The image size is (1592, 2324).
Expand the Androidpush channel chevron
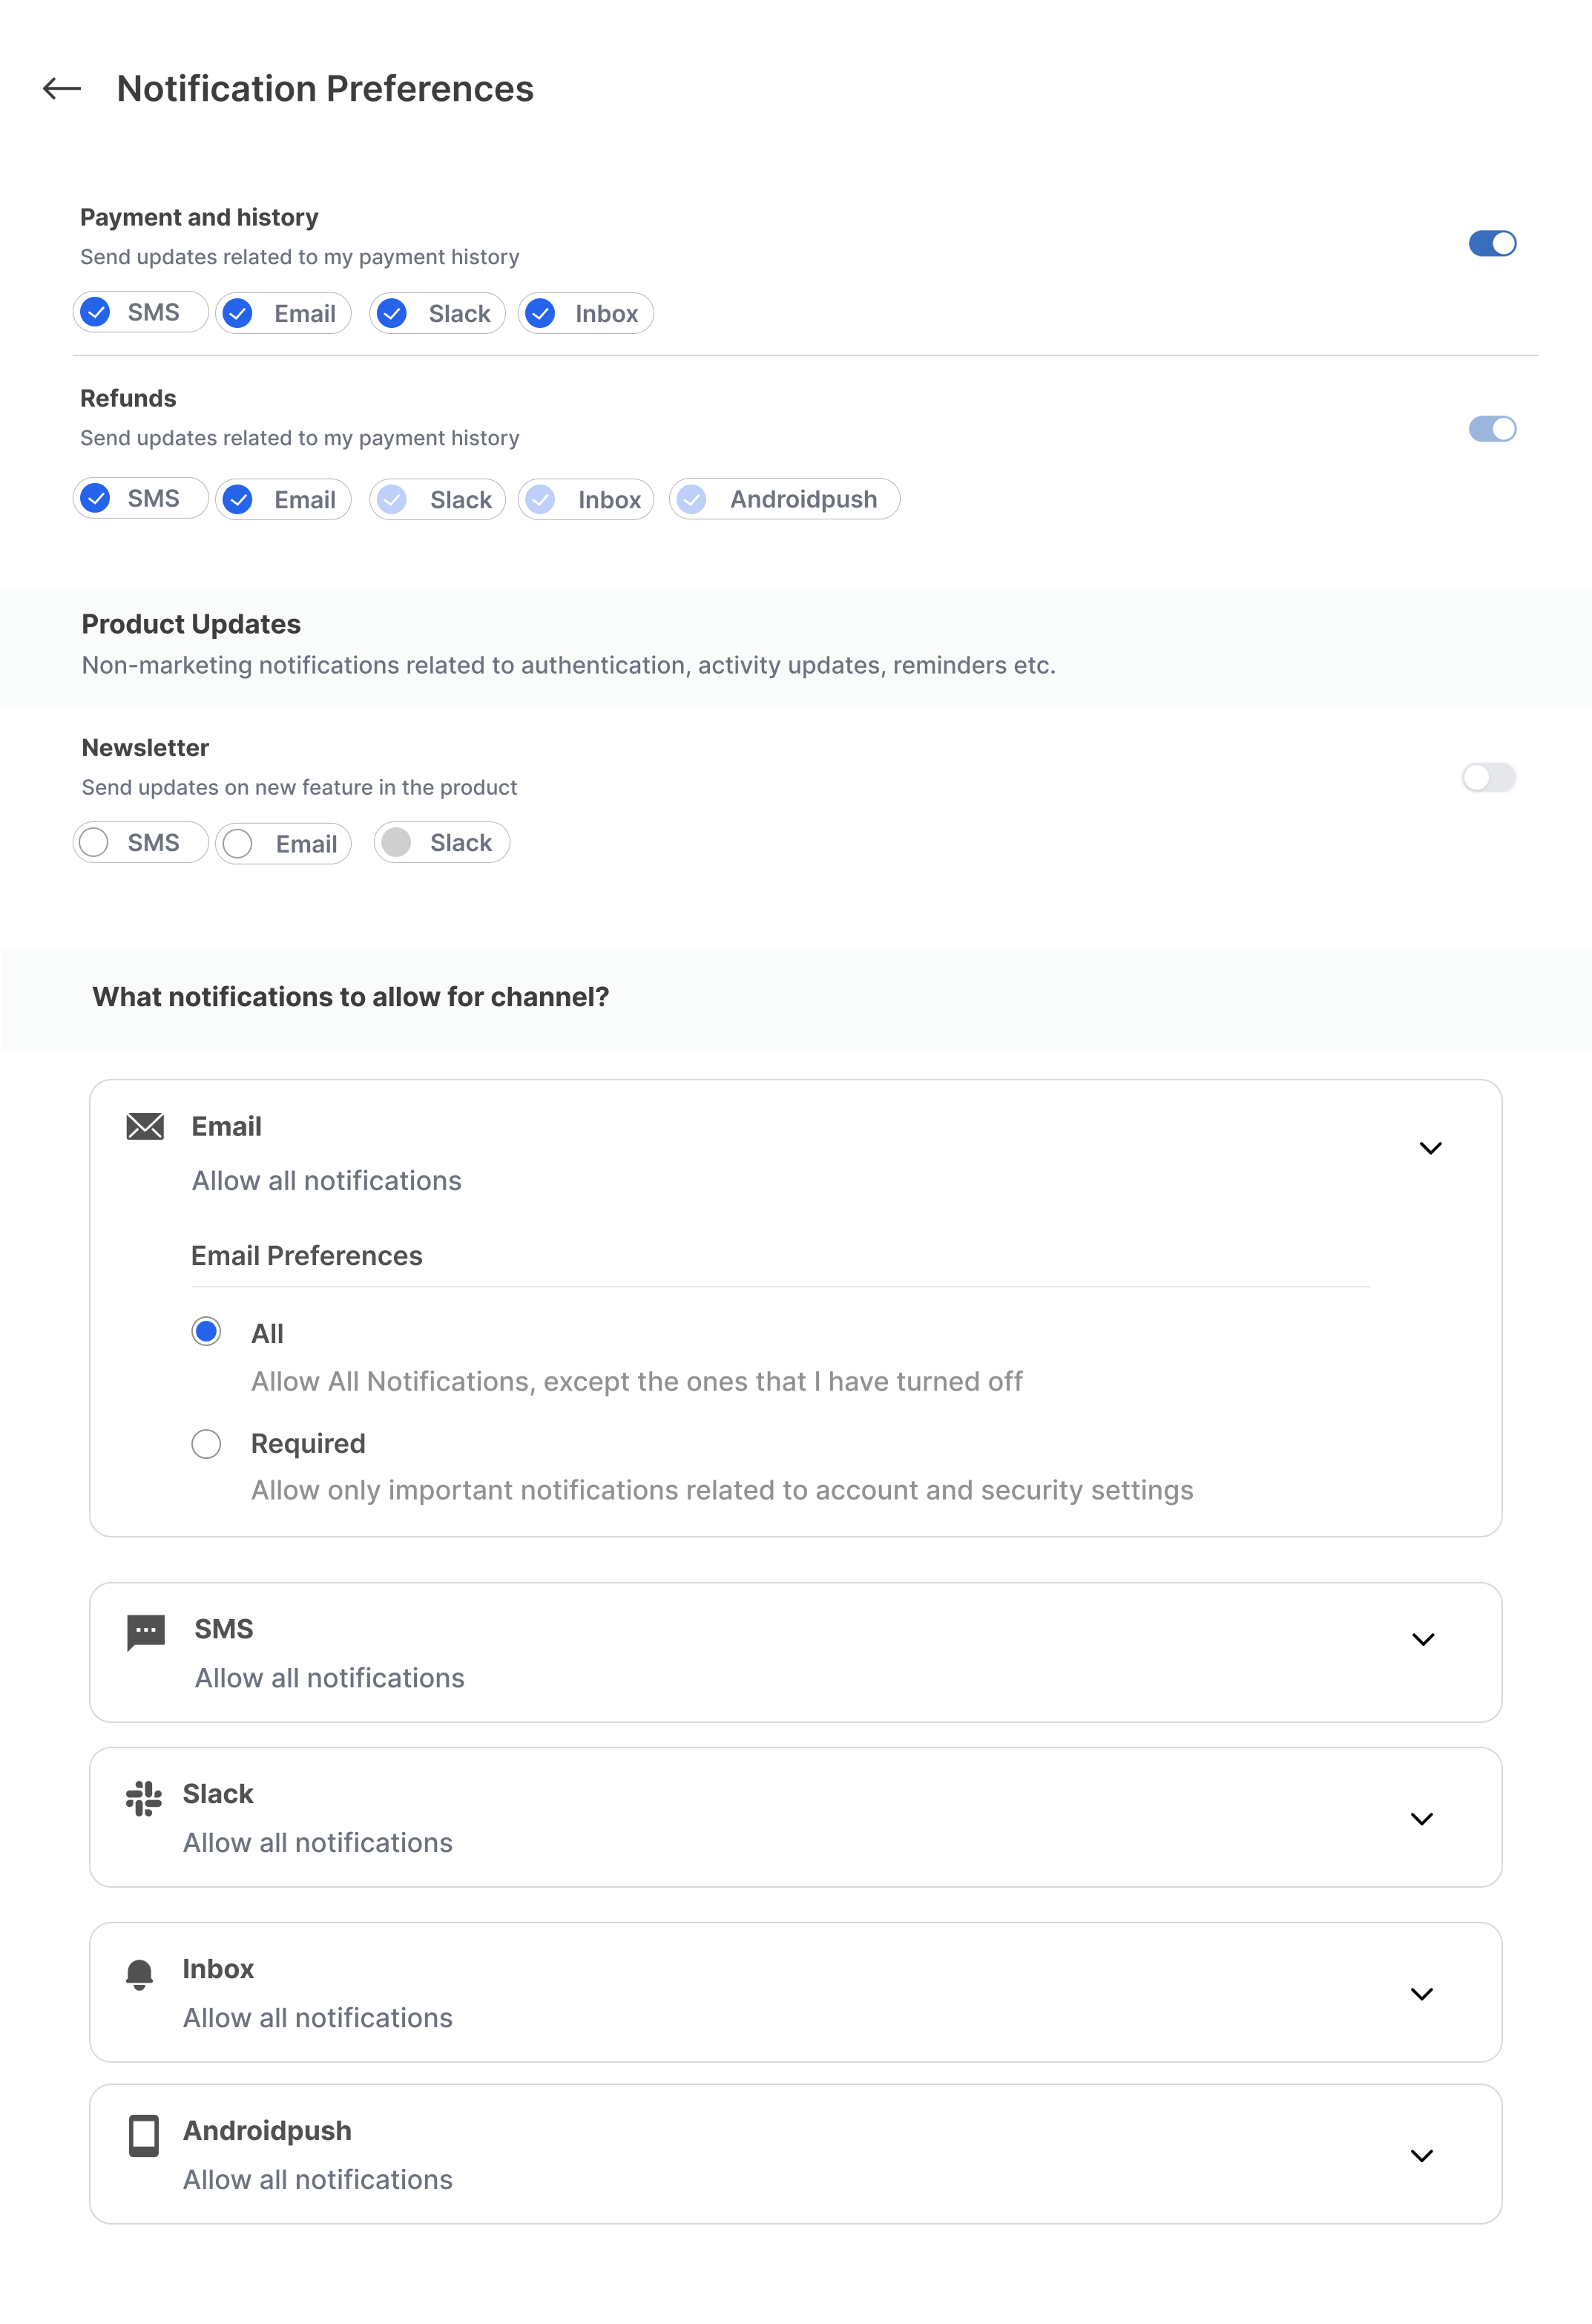(1422, 2156)
